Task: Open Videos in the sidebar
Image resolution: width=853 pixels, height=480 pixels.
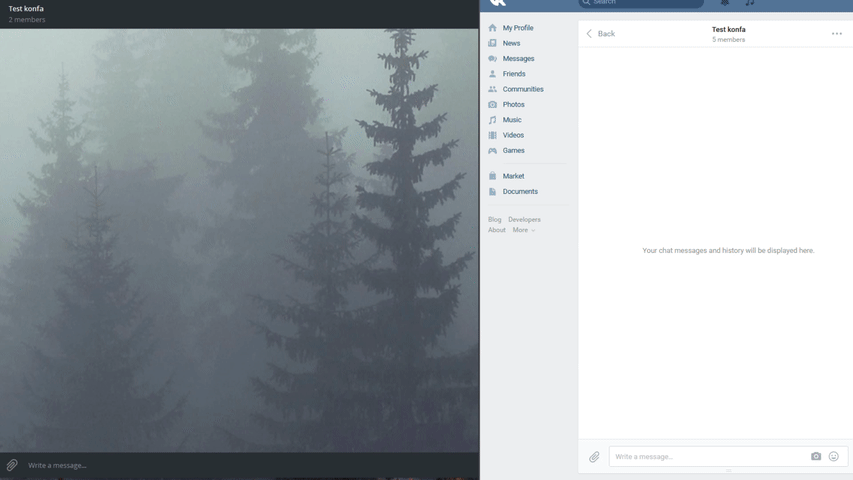Action: click(x=513, y=135)
